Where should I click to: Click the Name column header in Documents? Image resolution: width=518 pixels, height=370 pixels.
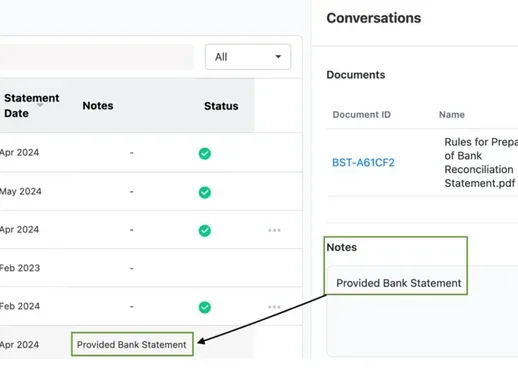(x=452, y=115)
